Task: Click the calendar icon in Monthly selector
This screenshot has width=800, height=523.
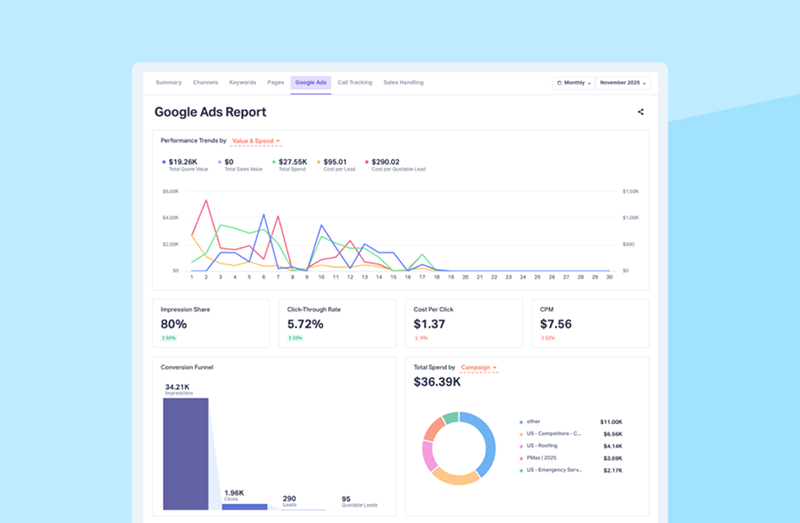Action: click(x=559, y=83)
